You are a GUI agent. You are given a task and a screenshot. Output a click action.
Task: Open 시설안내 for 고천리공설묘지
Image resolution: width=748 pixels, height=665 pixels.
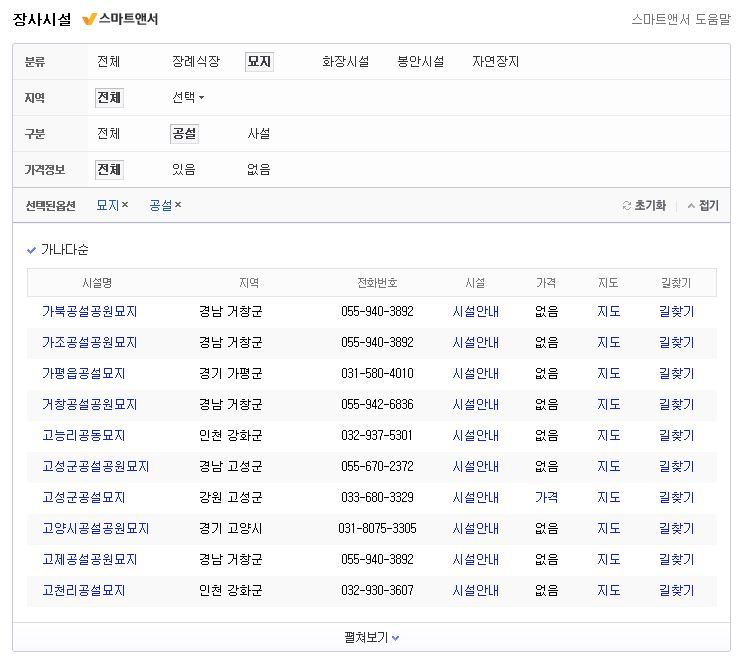coord(476,591)
